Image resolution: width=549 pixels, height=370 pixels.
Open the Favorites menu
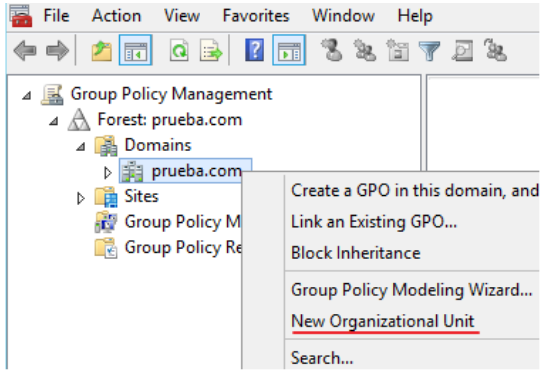point(256,16)
